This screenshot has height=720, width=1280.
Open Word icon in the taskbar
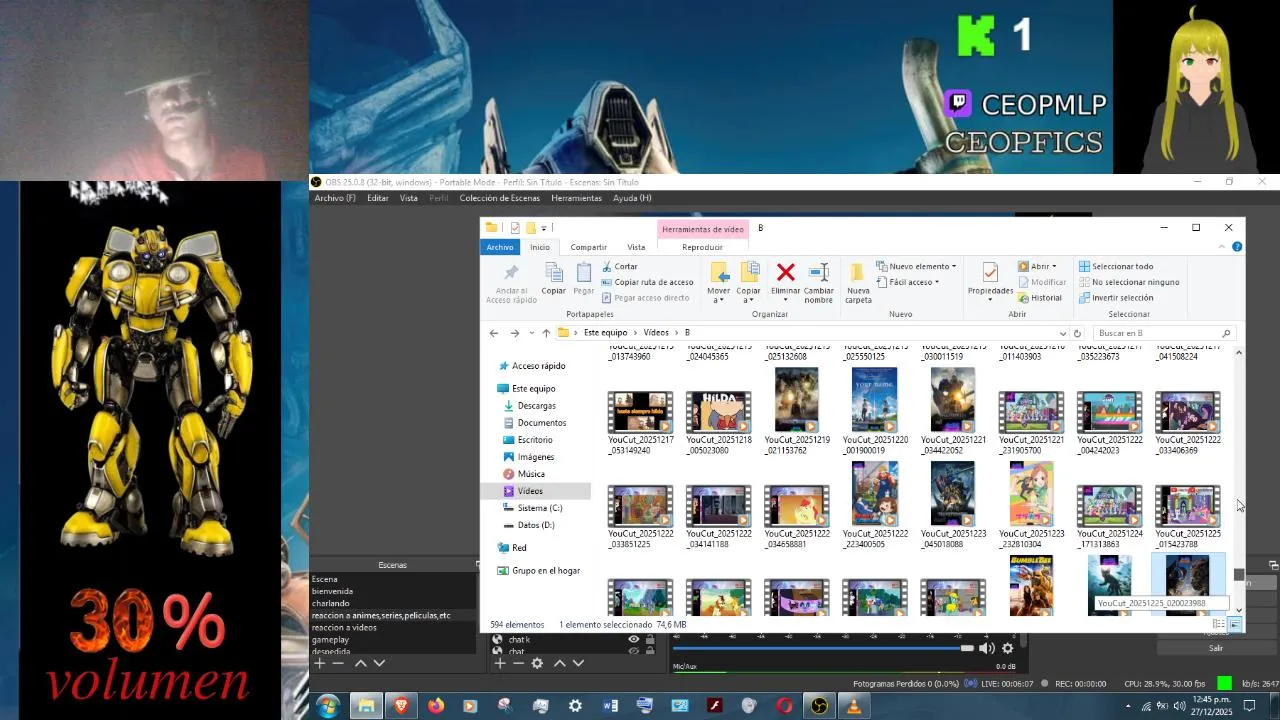(x=610, y=706)
